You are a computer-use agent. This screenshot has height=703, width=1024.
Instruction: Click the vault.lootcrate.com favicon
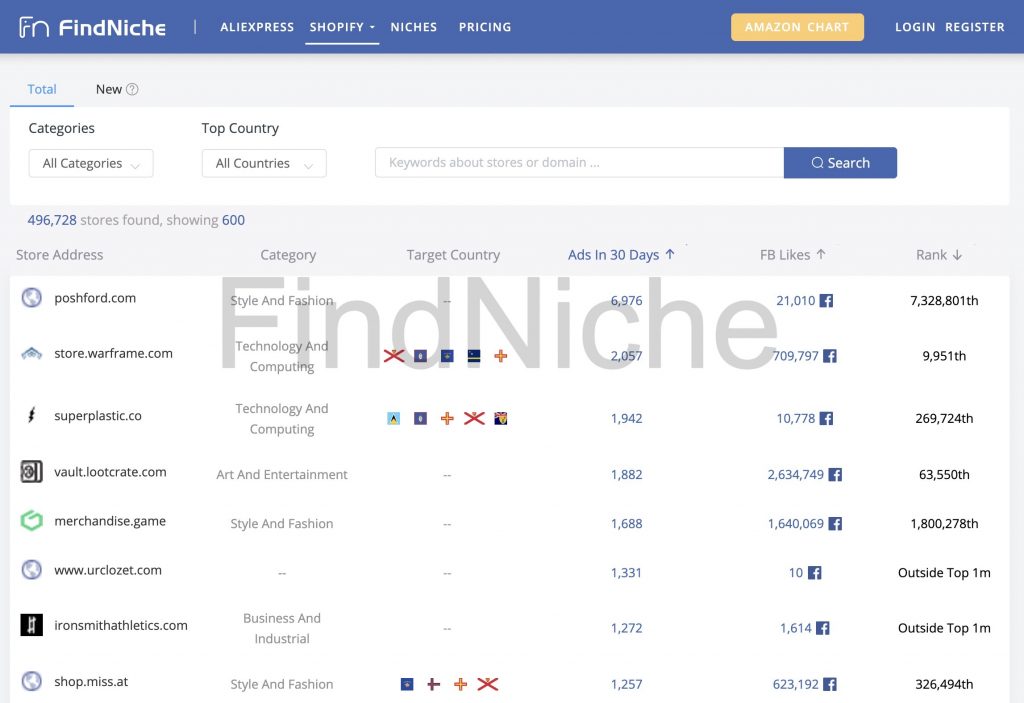click(x=31, y=472)
